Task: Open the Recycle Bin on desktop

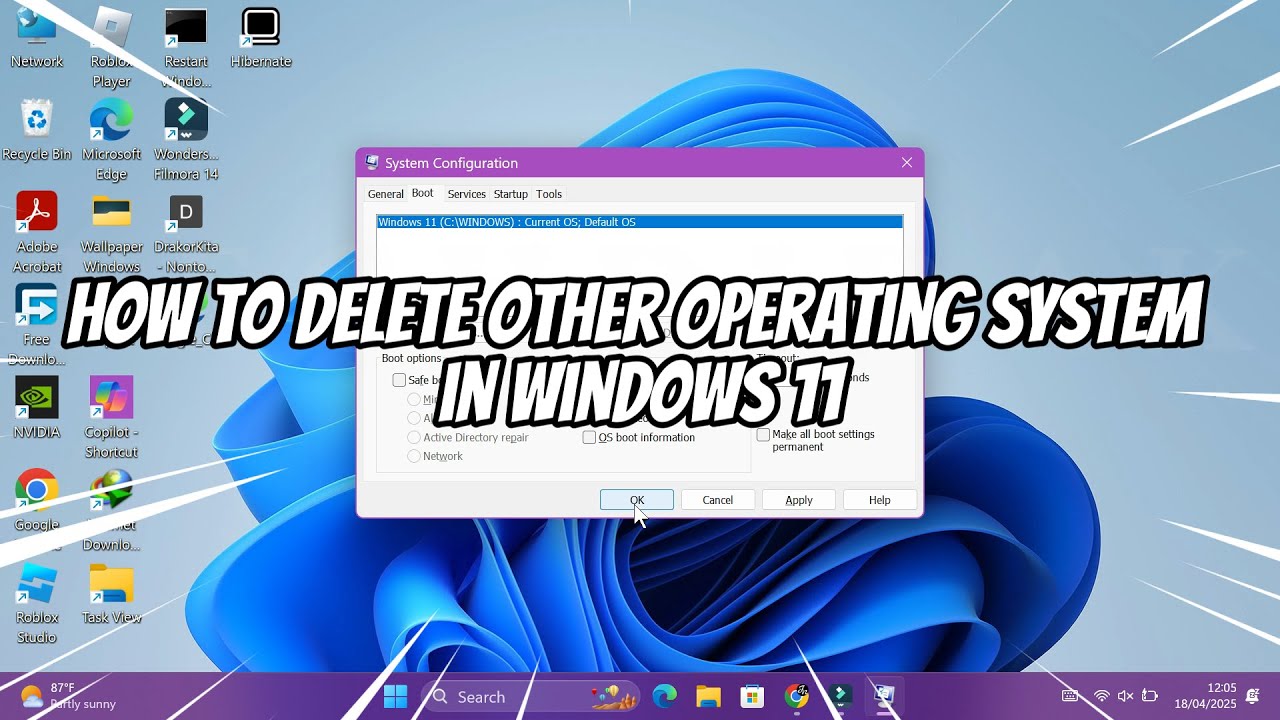Action: (37, 131)
